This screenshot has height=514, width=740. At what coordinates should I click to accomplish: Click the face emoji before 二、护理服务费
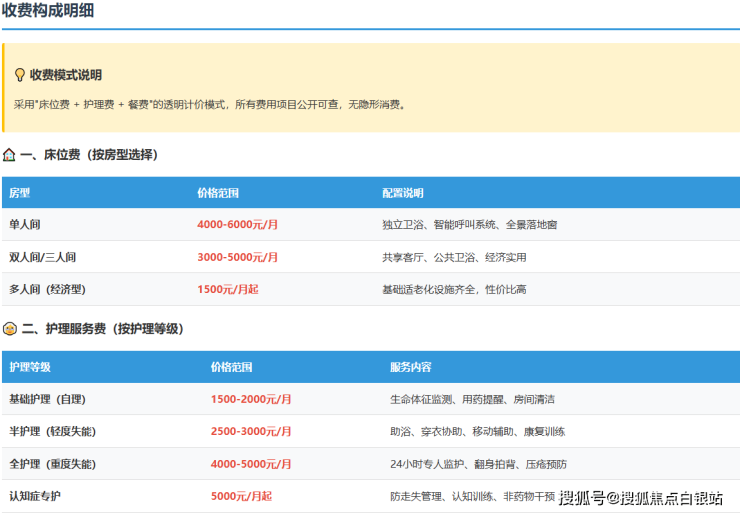(9, 329)
